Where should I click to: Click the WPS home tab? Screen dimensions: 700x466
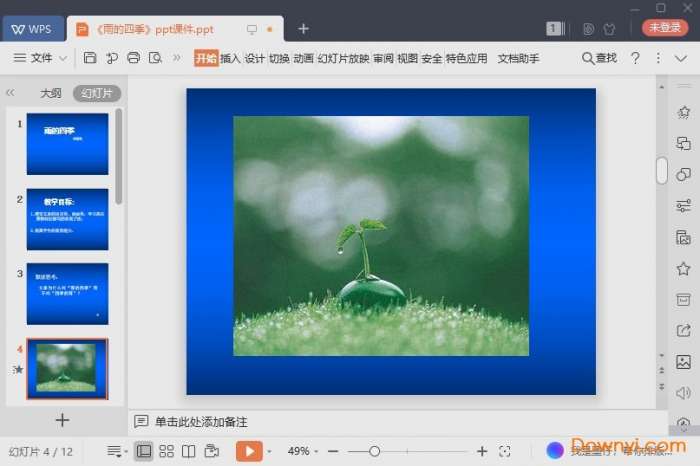[x=33, y=29]
